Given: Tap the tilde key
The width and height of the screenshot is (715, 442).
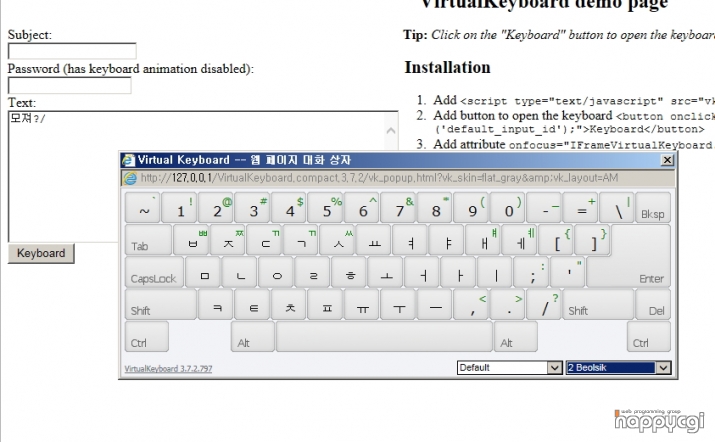Looking at the screenshot, I should tap(143, 208).
